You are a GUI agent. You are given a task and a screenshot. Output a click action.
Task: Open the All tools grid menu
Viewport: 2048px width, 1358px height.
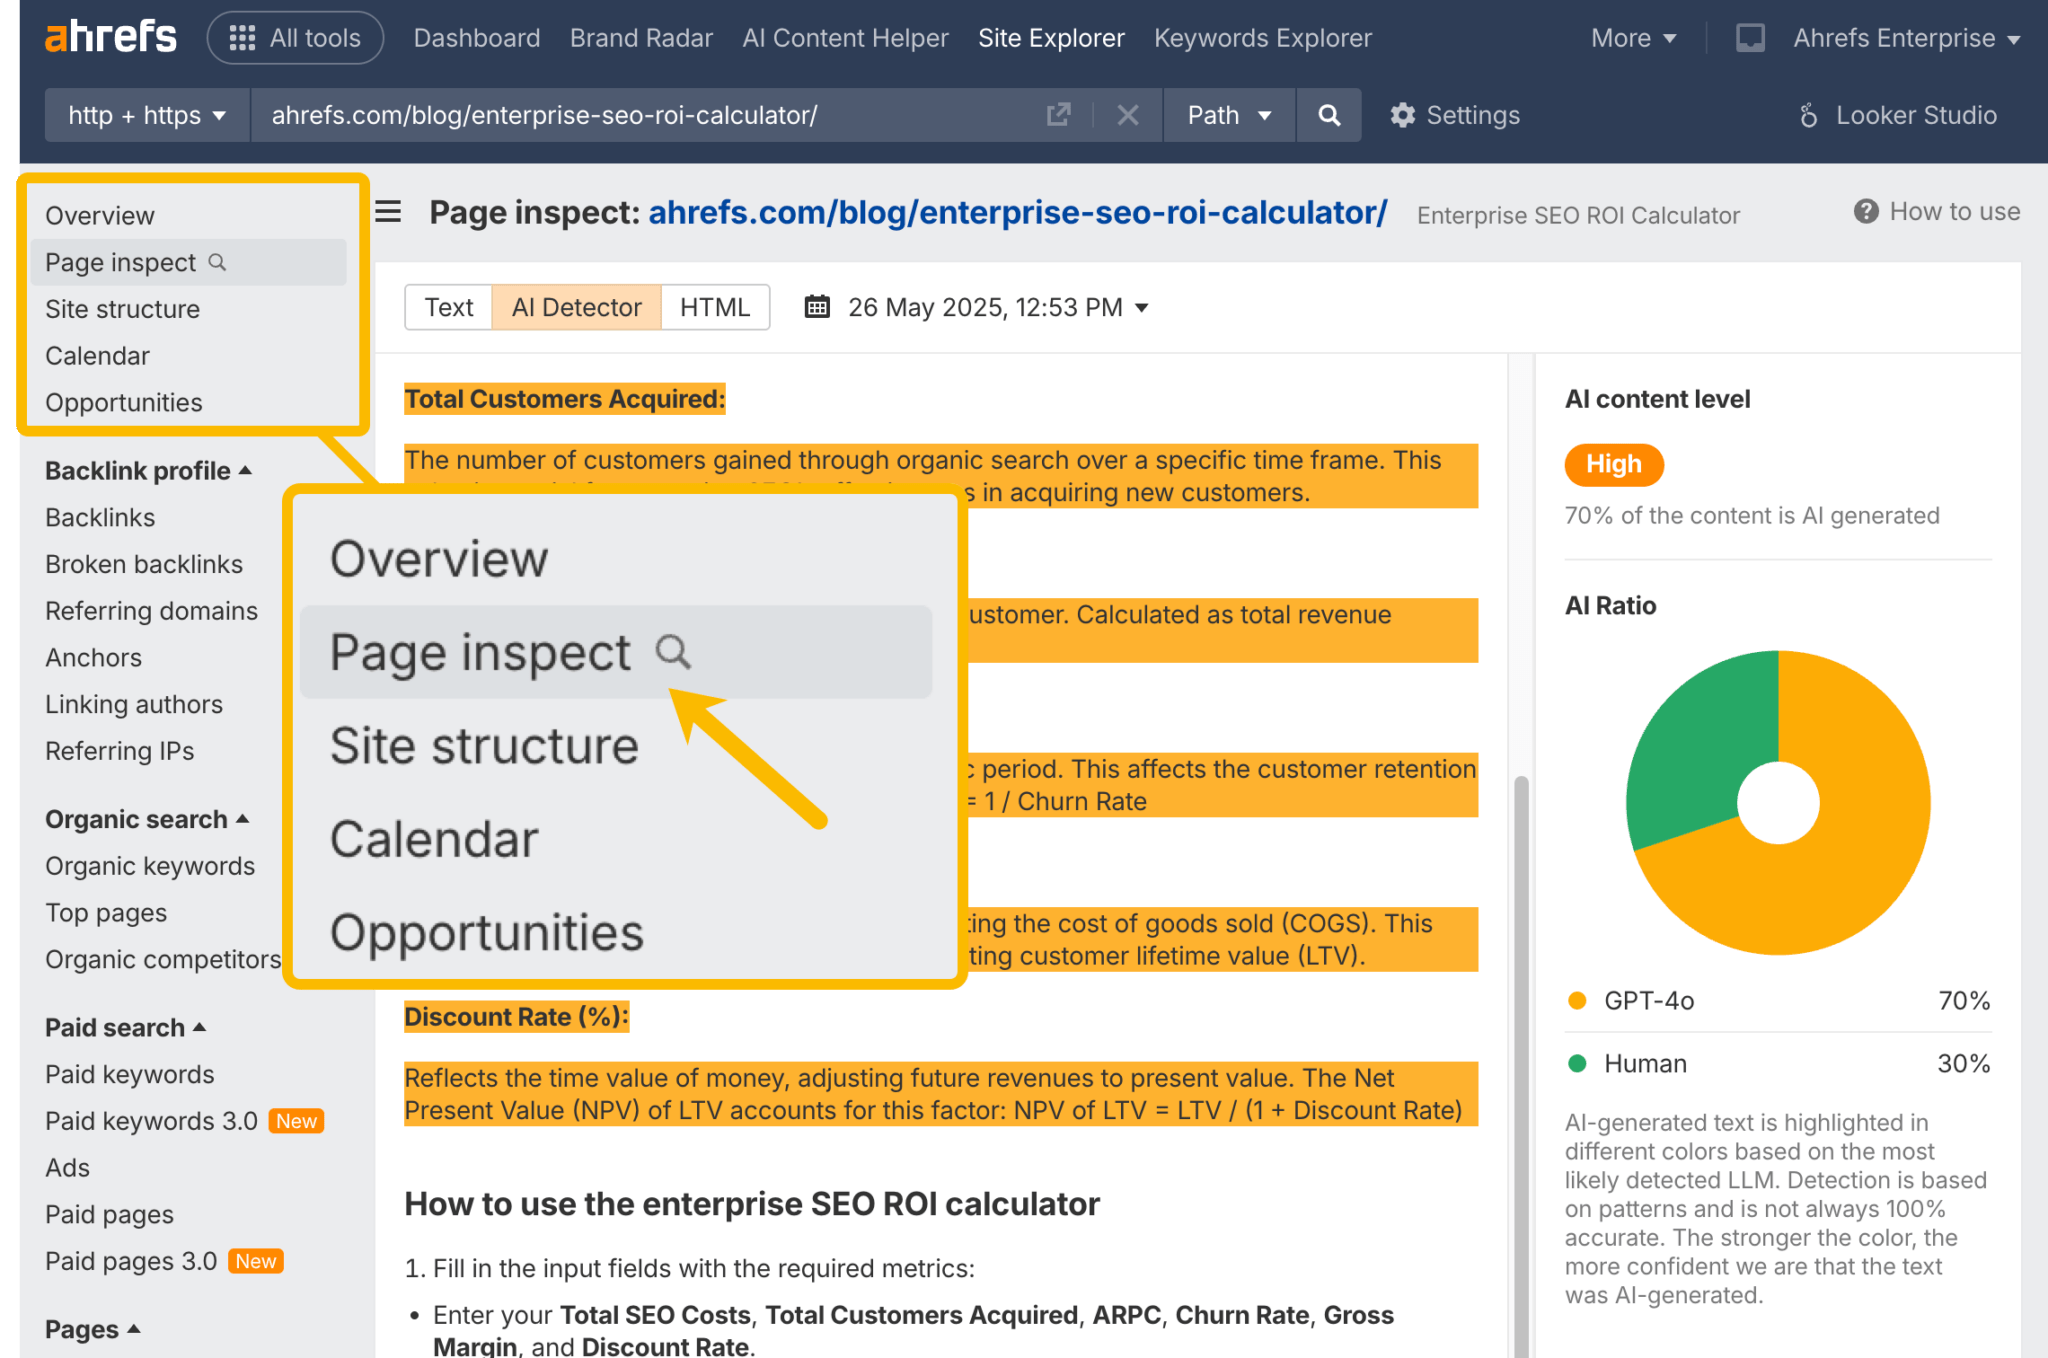click(295, 37)
